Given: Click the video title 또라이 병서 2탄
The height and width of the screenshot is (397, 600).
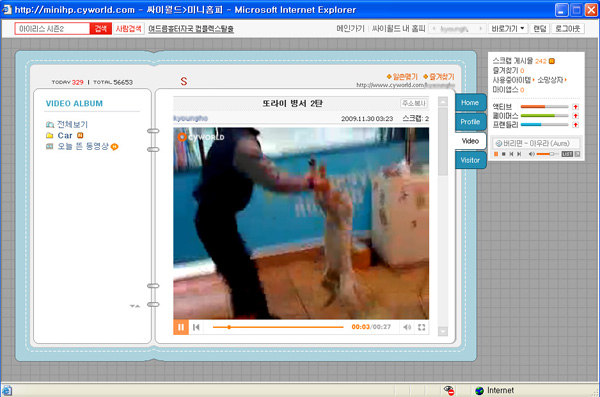Looking at the screenshot, I should (x=293, y=103).
